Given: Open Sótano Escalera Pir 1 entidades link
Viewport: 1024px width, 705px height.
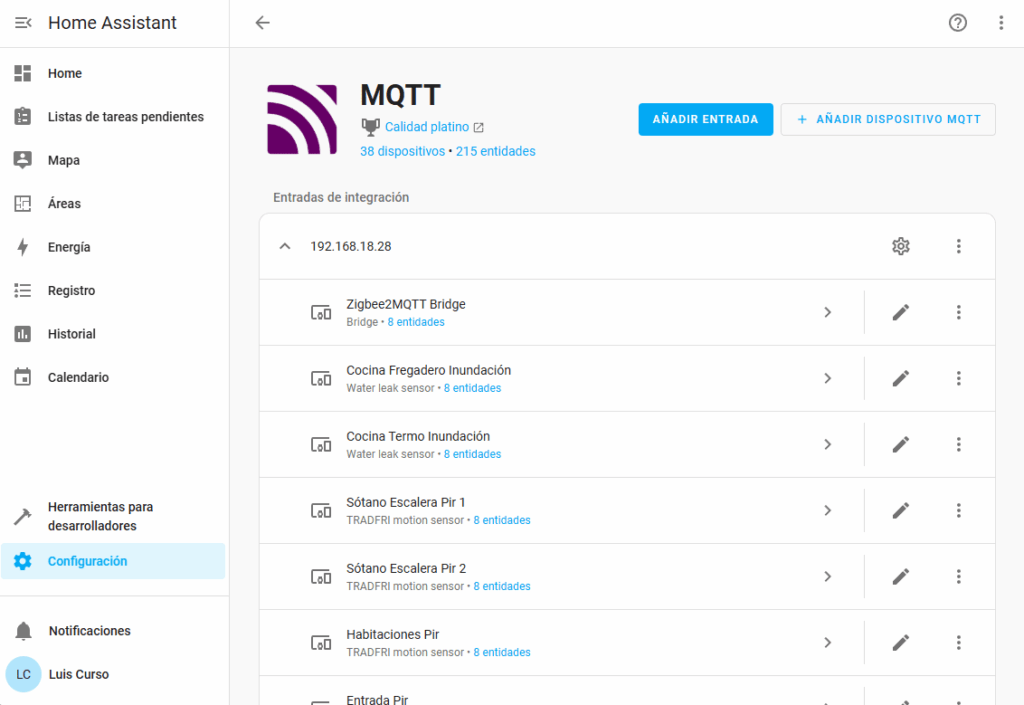Looking at the screenshot, I should 502,520.
